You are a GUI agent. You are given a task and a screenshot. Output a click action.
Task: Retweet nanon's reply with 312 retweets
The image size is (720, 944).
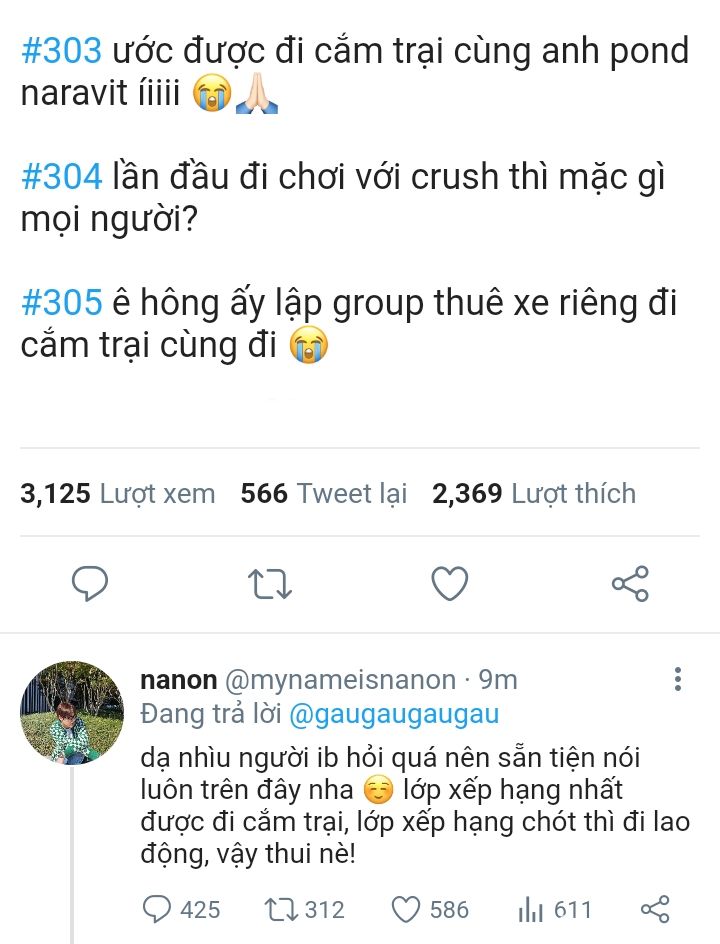click(305, 909)
